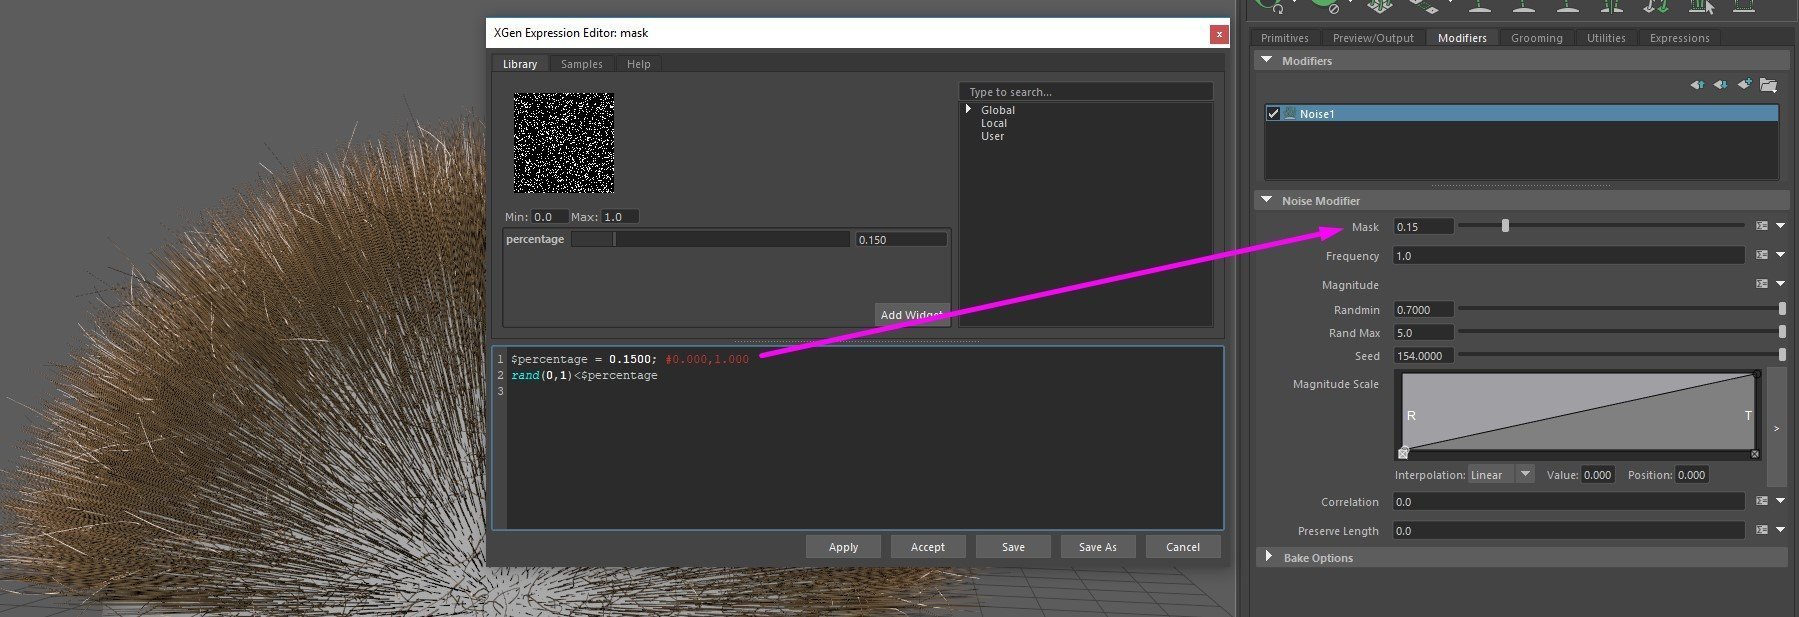Click the Noise1 modifier type icon
This screenshot has width=1799, height=617.
click(x=1290, y=114)
